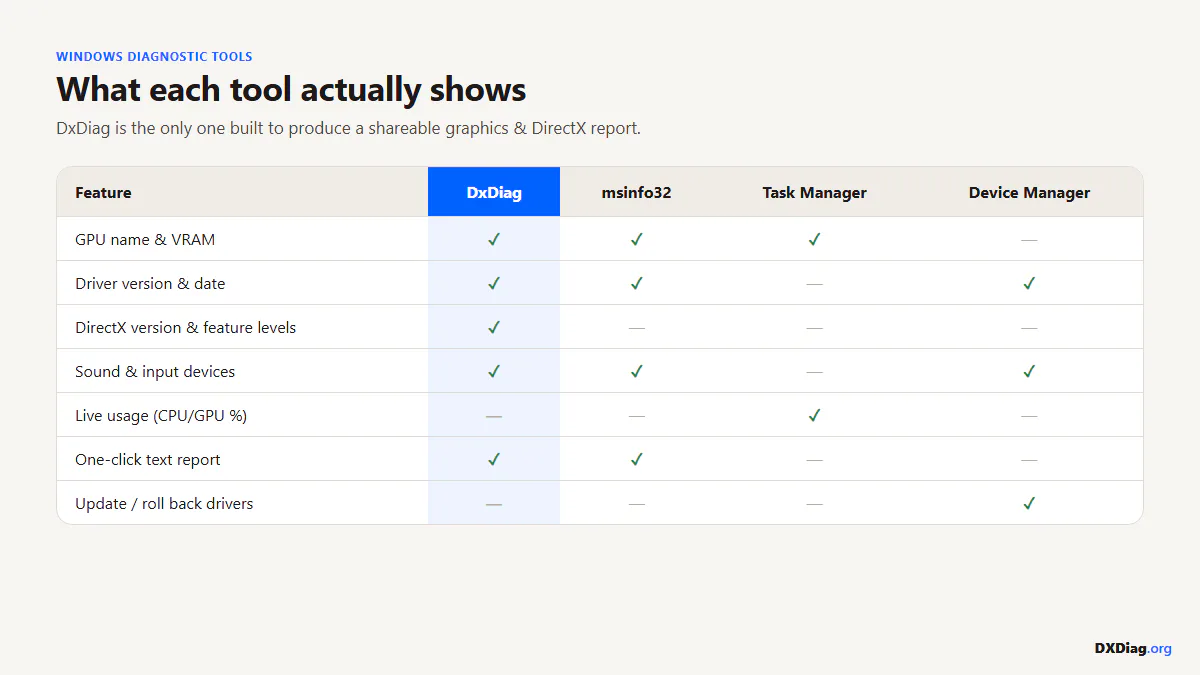The width and height of the screenshot is (1200, 675).
Task: Click the Feature column header
Action: click(x=103, y=192)
